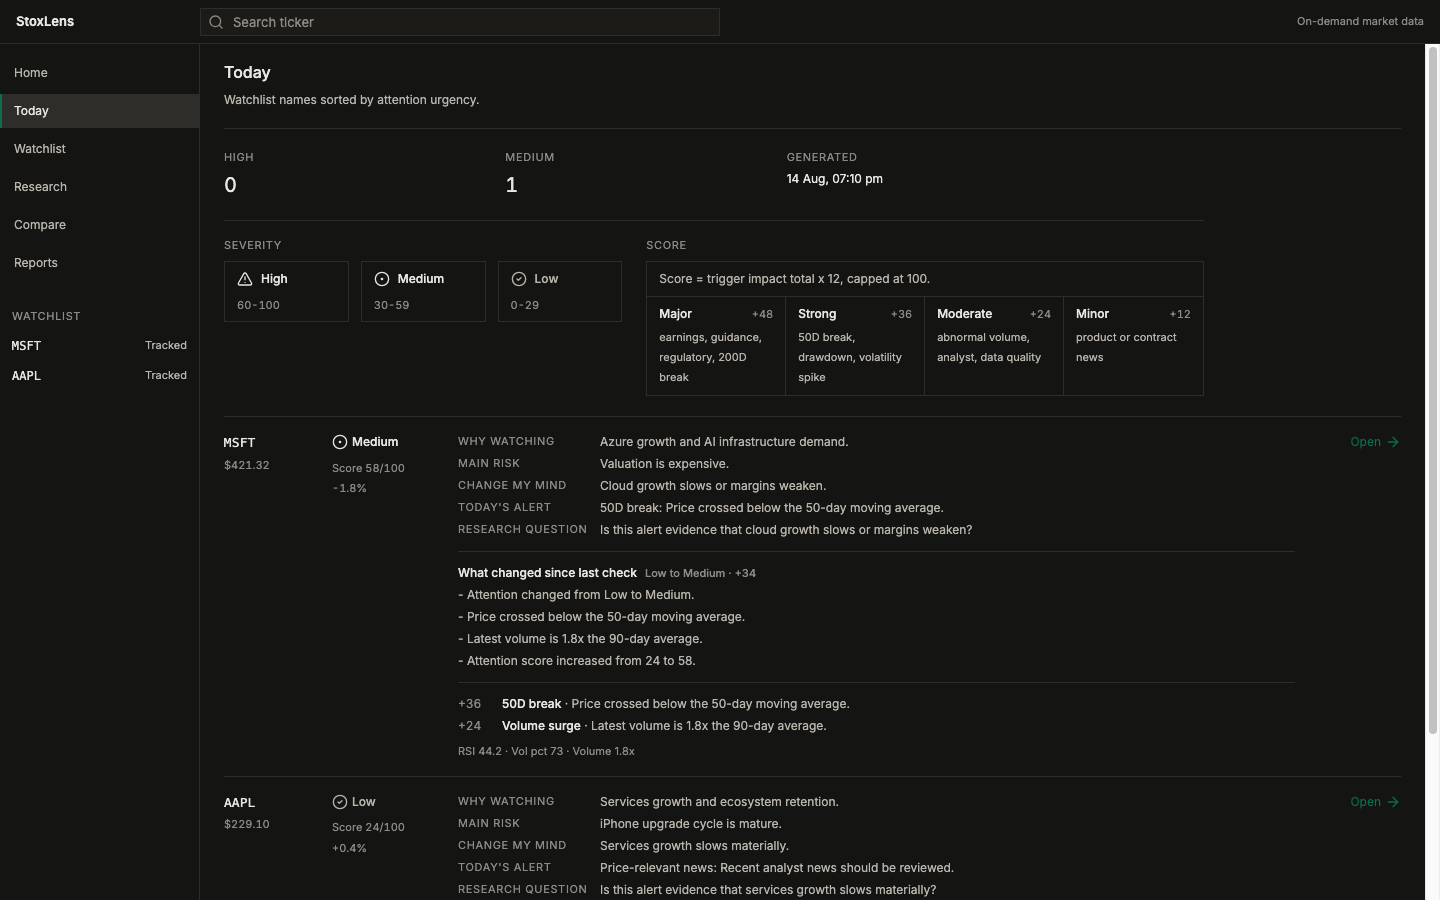Image resolution: width=1440 pixels, height=900 pixels.
Task: Click 'Valuation is expensive.' risk text
Action: coord(664,464)
